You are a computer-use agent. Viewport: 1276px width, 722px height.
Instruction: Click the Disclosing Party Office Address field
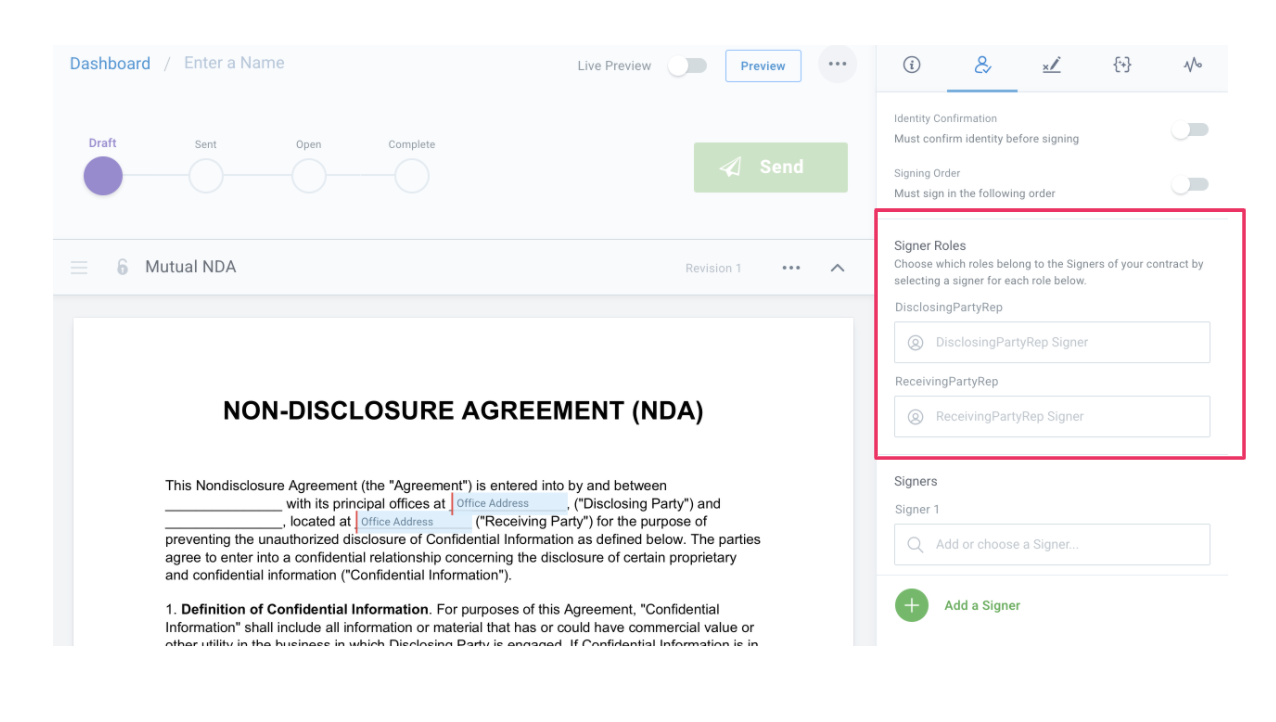(x=509, y=503)
